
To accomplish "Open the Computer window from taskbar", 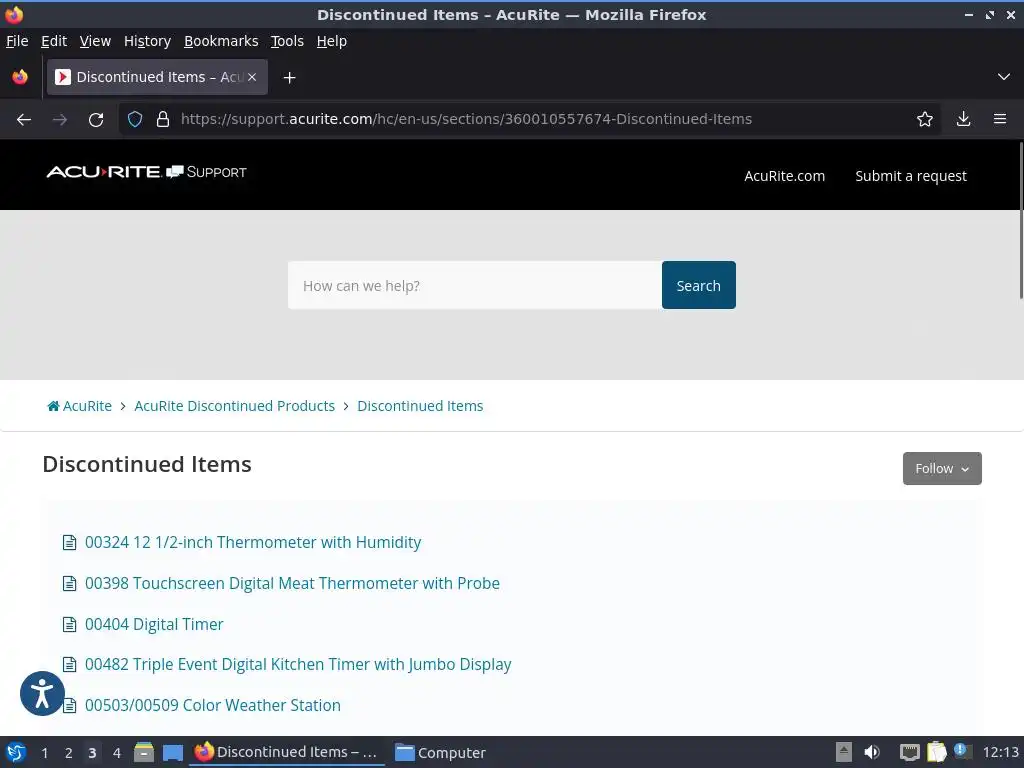I will pyautogui.click(x=441, y=752).
